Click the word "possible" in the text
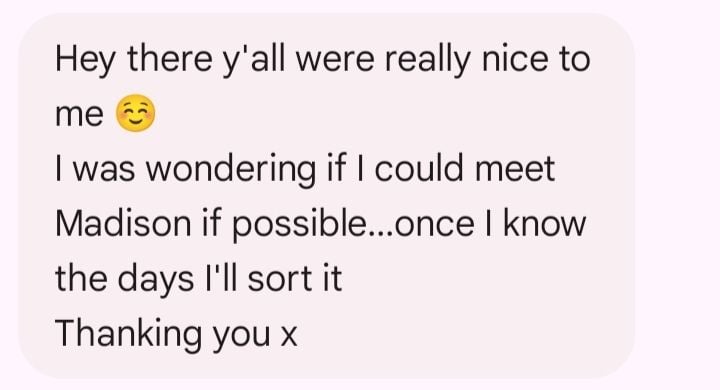 pos(298,226)
